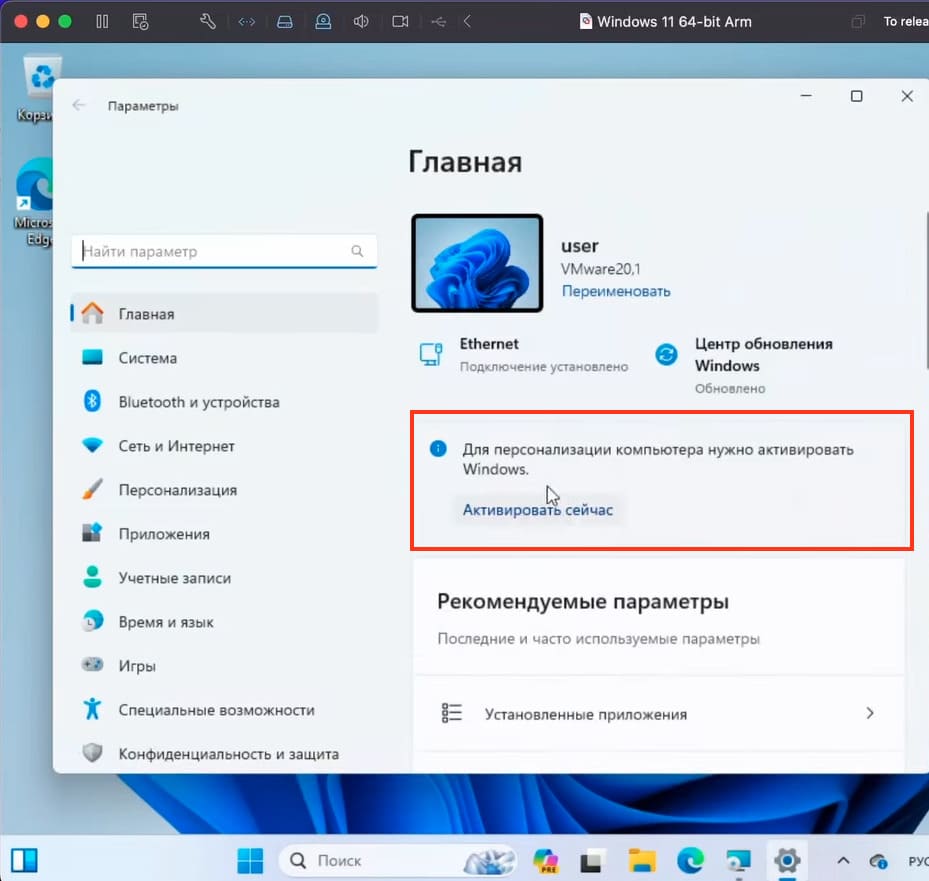Go to "Учетные записи" settings
The width and height of the screenshot is (929, 881).
[224, 578]
